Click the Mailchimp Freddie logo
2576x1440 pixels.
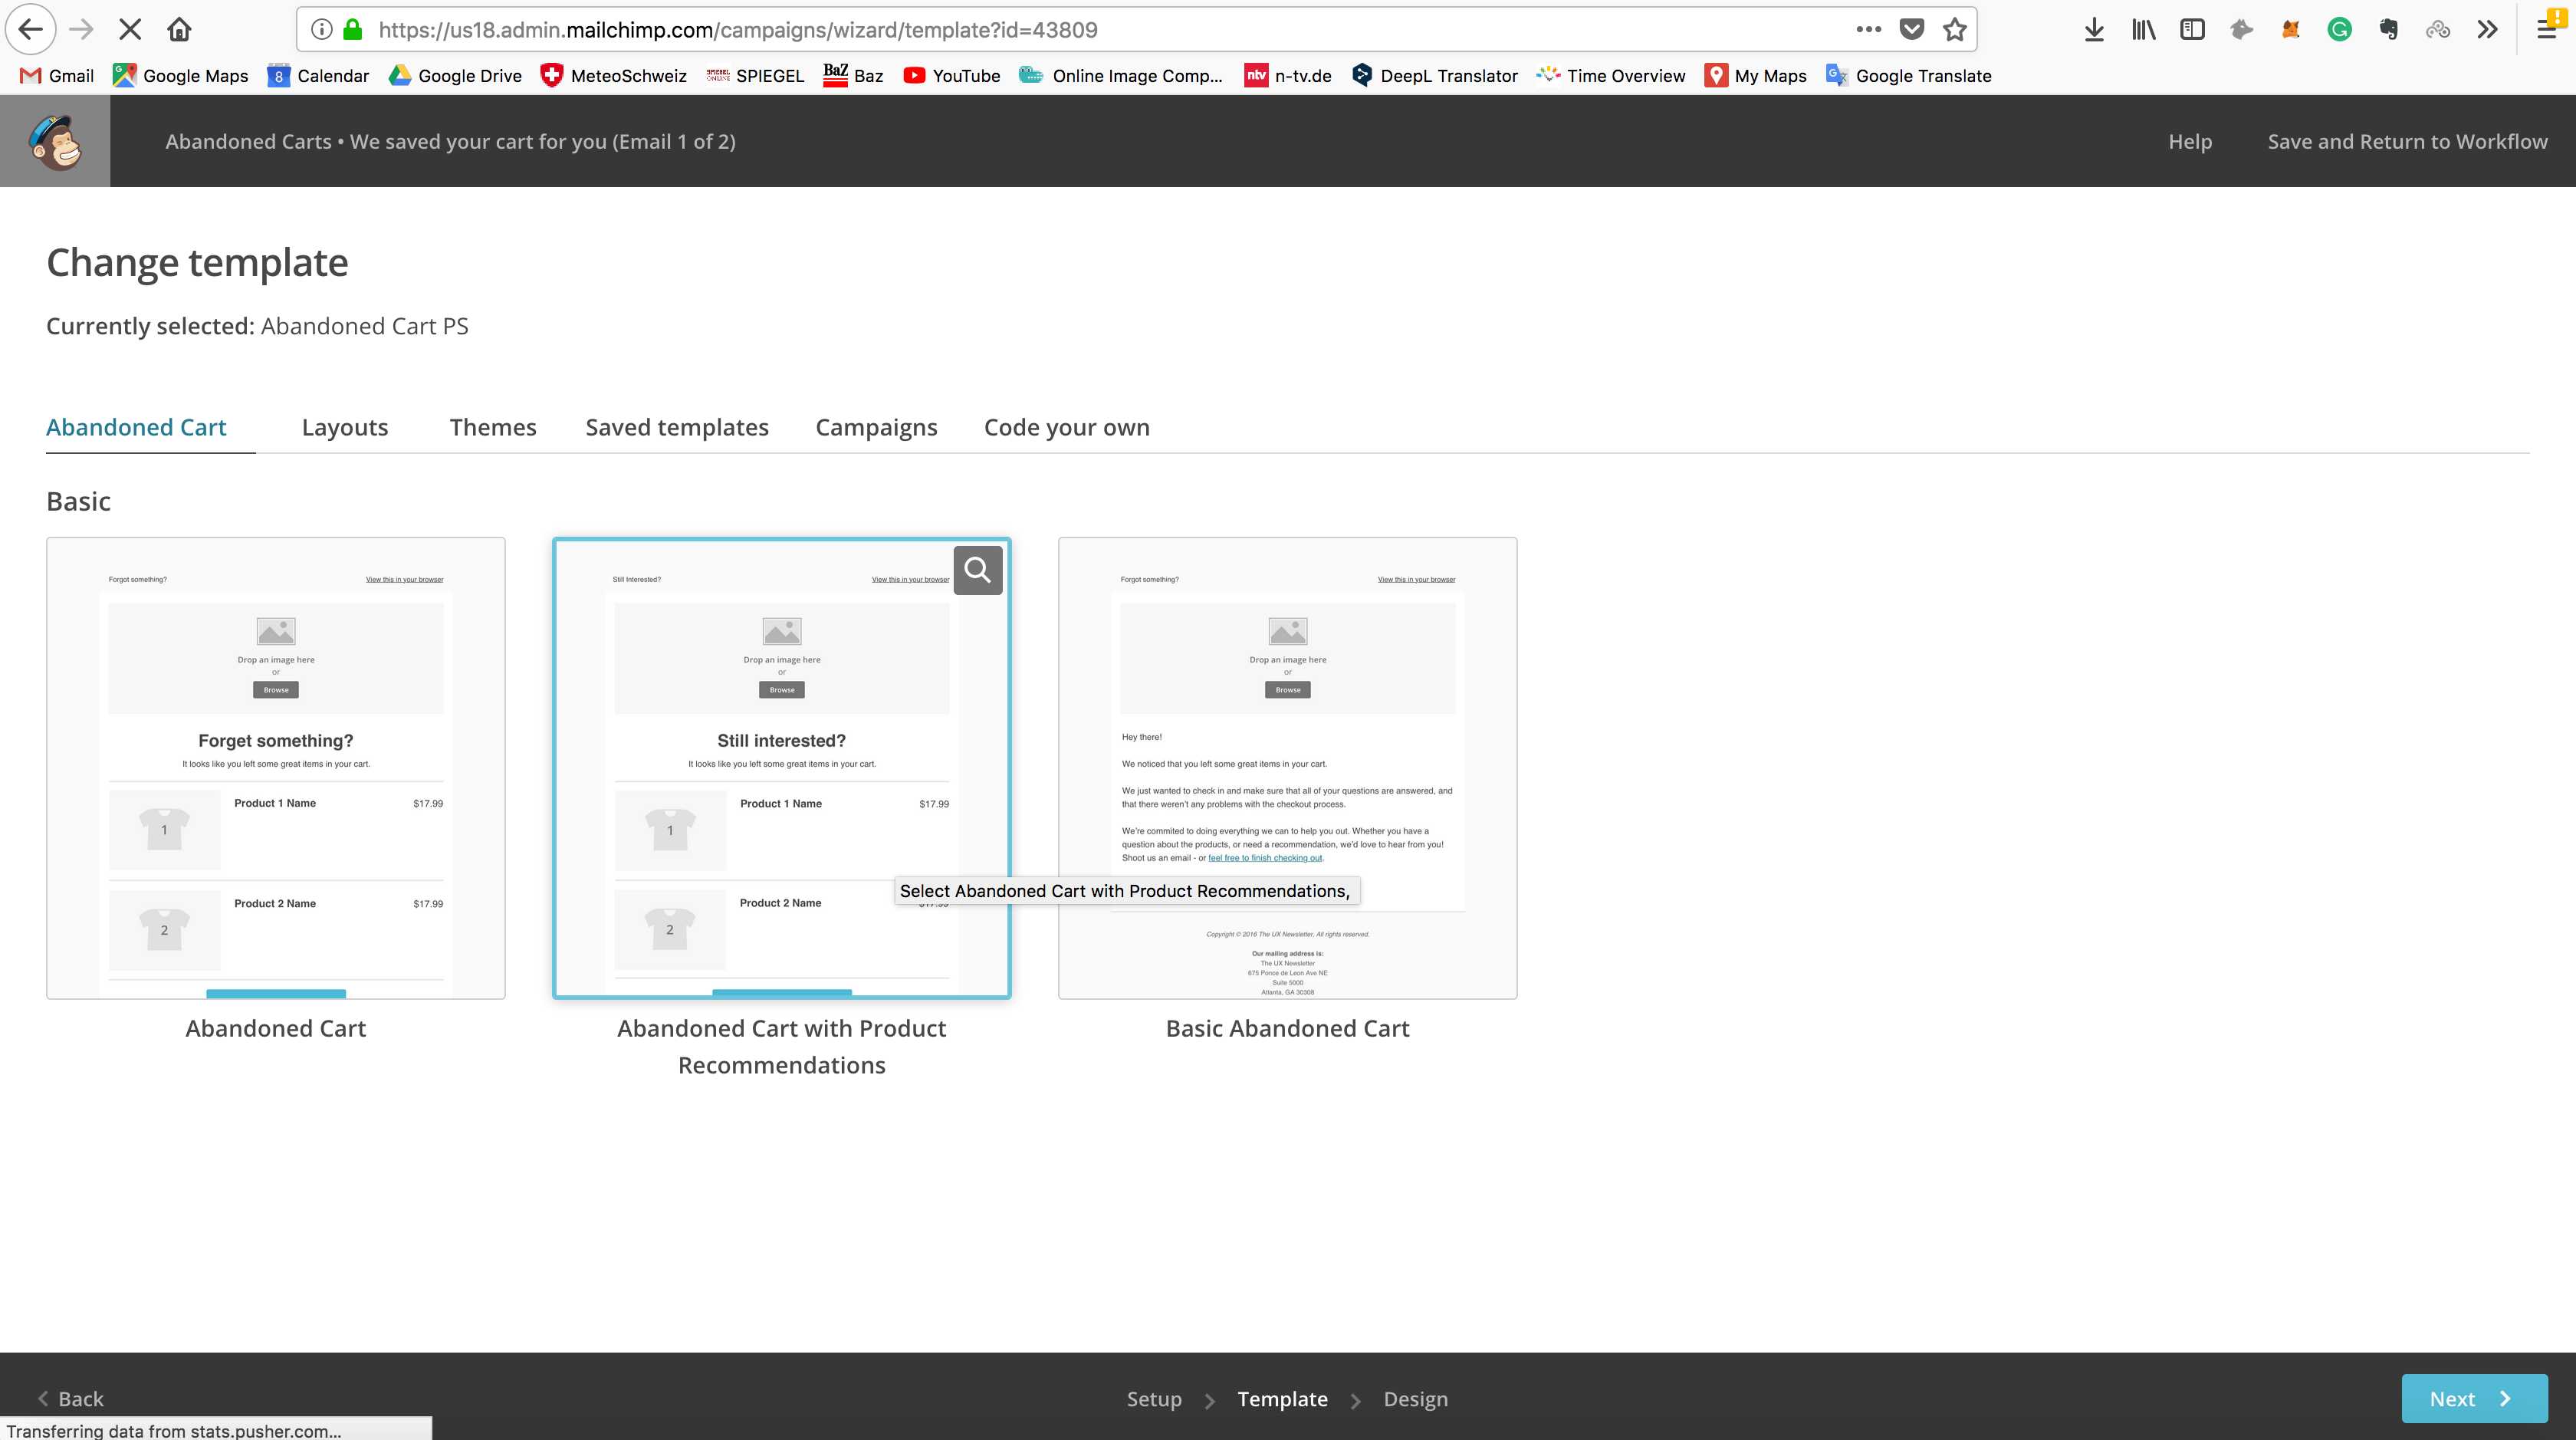55,141
